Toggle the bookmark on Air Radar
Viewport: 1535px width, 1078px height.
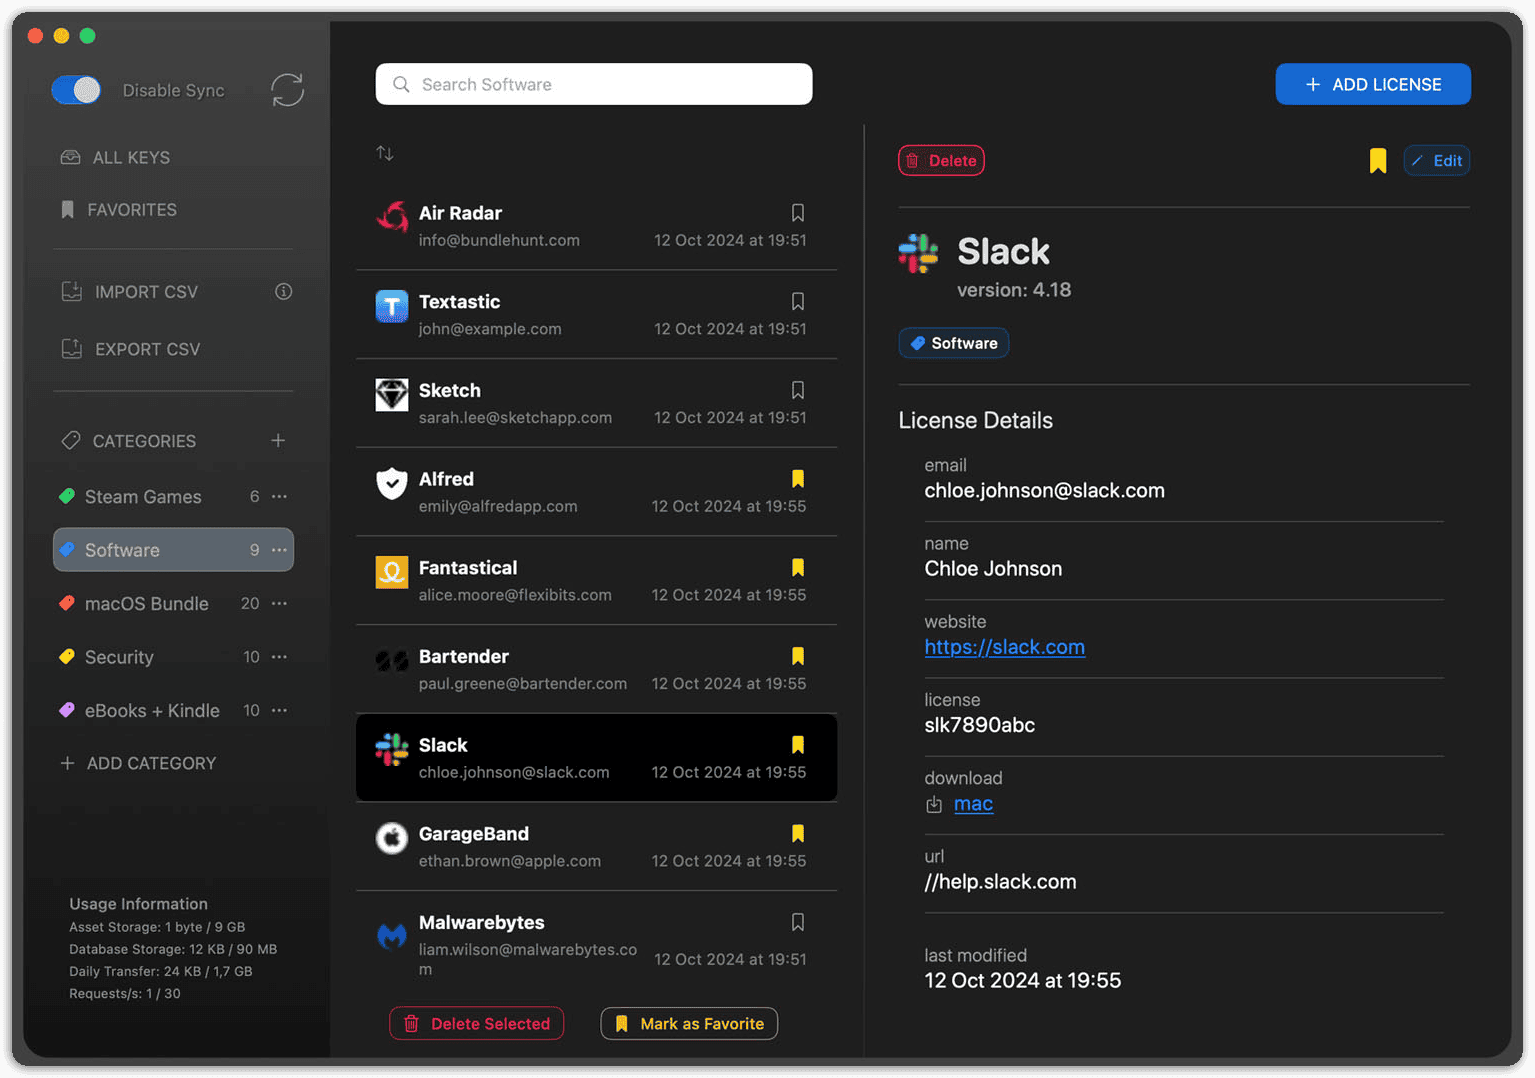[798, 213]
